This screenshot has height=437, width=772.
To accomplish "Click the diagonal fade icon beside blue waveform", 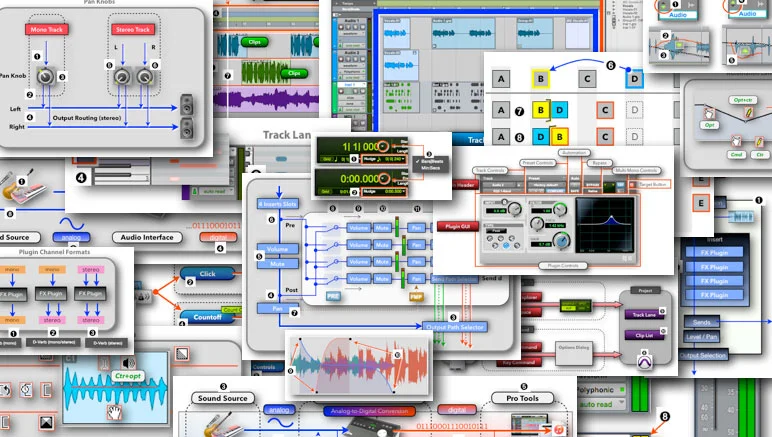I will pyautogui.click(x=182, y=354).
